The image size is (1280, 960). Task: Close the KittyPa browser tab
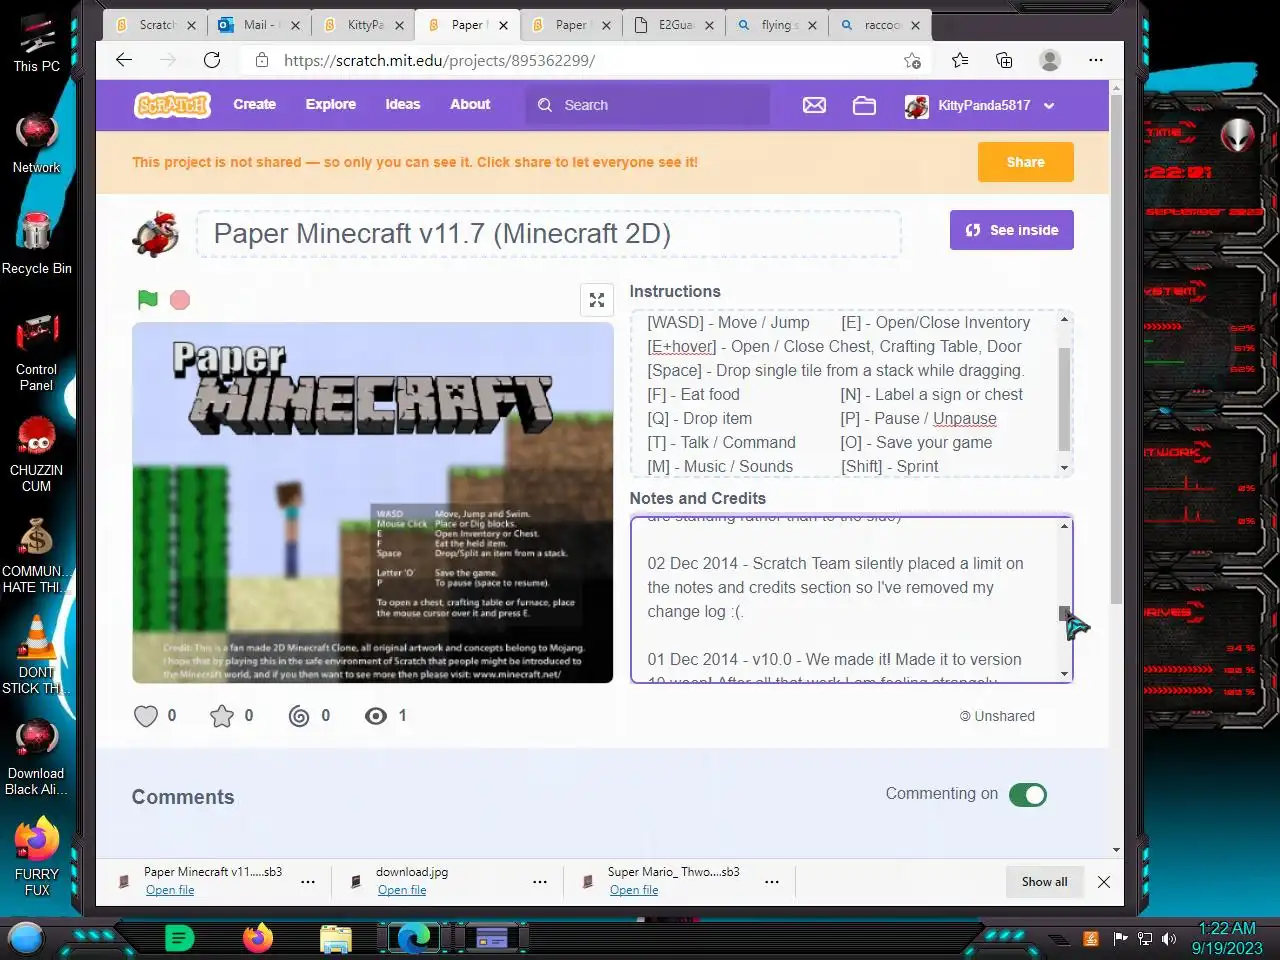[399, 25]
